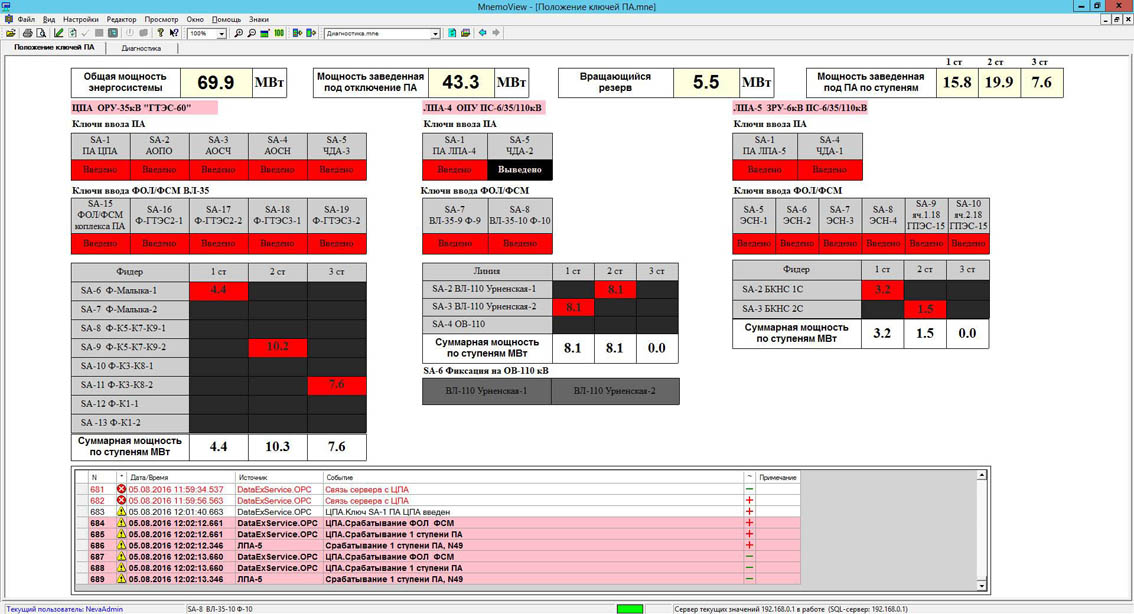Screen dimensions: 1134x614
Task: Click the zoom in magnifier icon
Action: pos(239,33)
